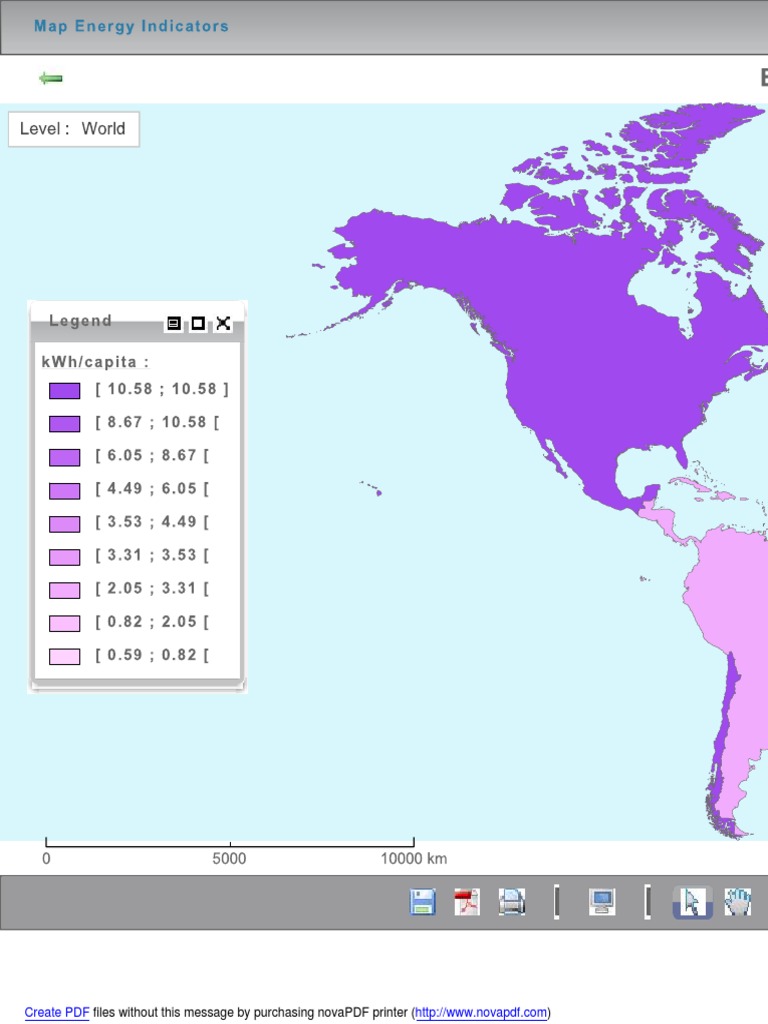The image size is (768, 1024).
Task: Minimize the Legend panel
Action: click(174, 323)
